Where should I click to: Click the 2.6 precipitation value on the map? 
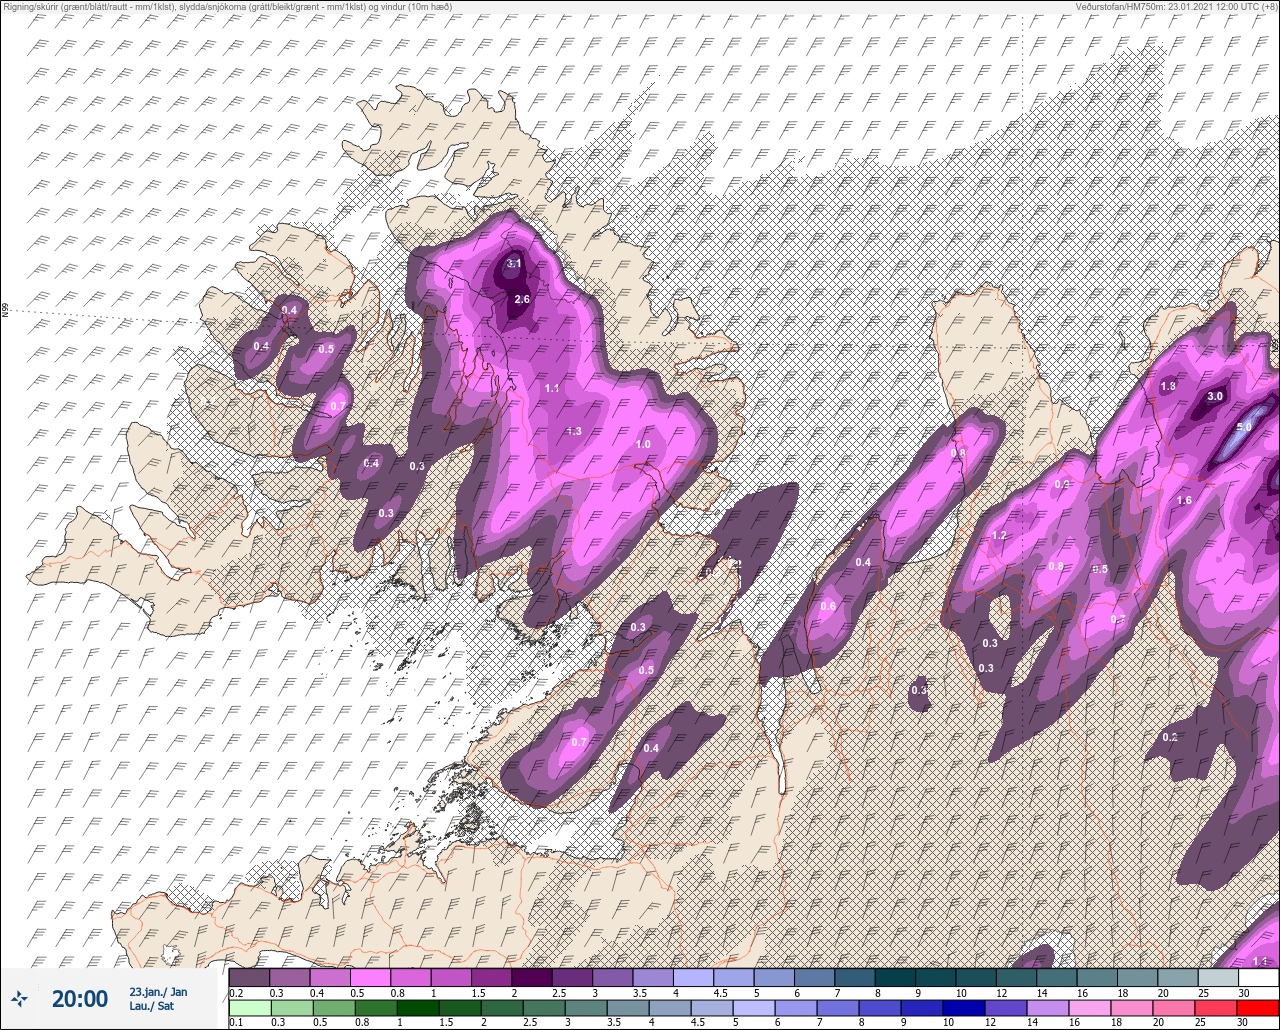pos(522,299)
